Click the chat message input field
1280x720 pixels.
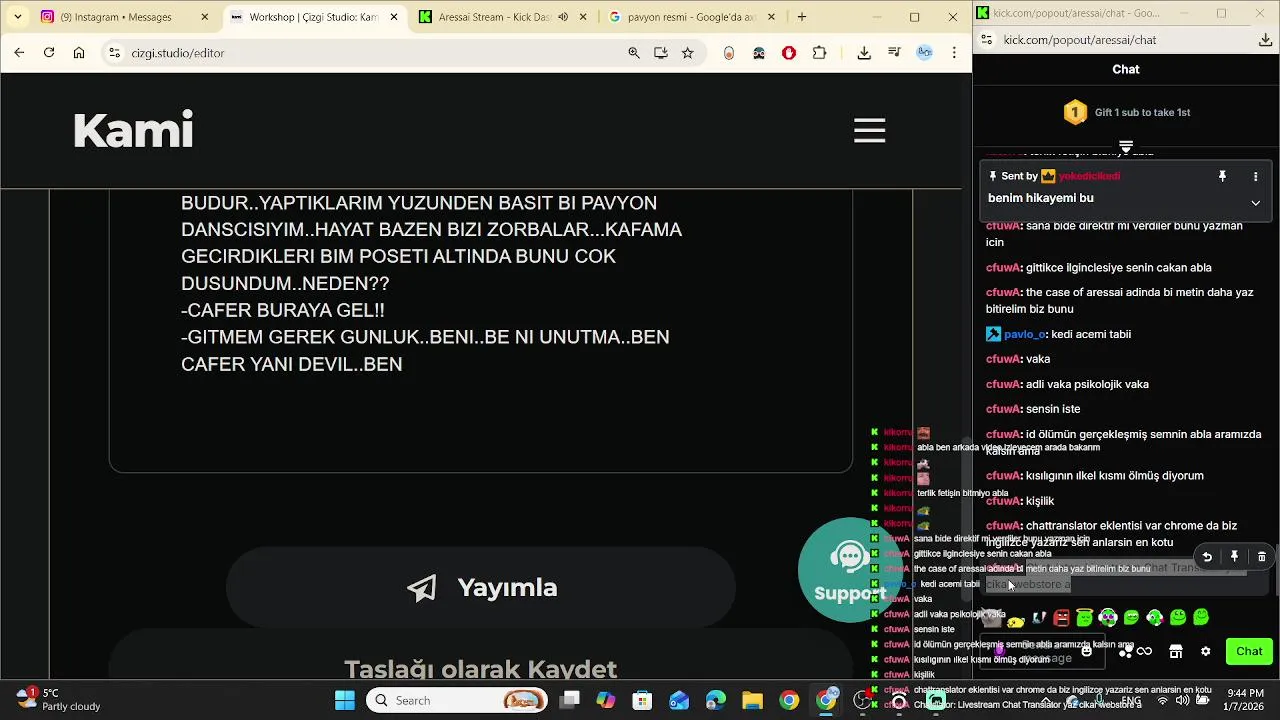pos(1042,652)
